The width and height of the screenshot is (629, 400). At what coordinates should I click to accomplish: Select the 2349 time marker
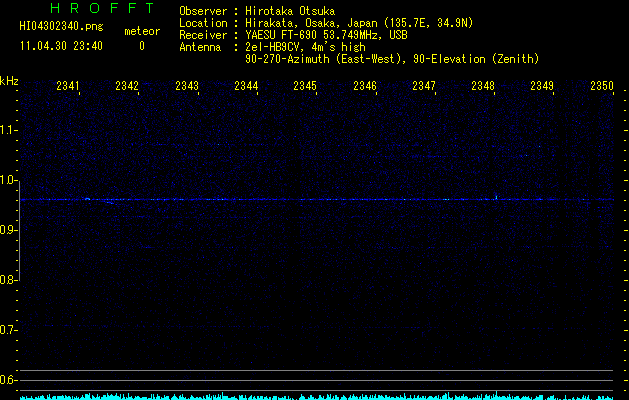[542, 86]
